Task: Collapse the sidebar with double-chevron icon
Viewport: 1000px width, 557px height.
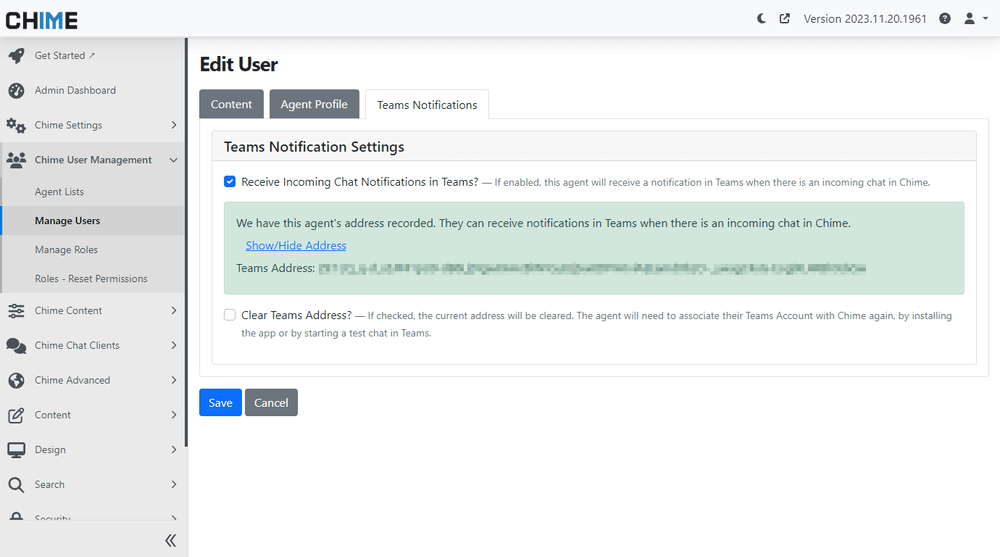Action: pos(170,540)
